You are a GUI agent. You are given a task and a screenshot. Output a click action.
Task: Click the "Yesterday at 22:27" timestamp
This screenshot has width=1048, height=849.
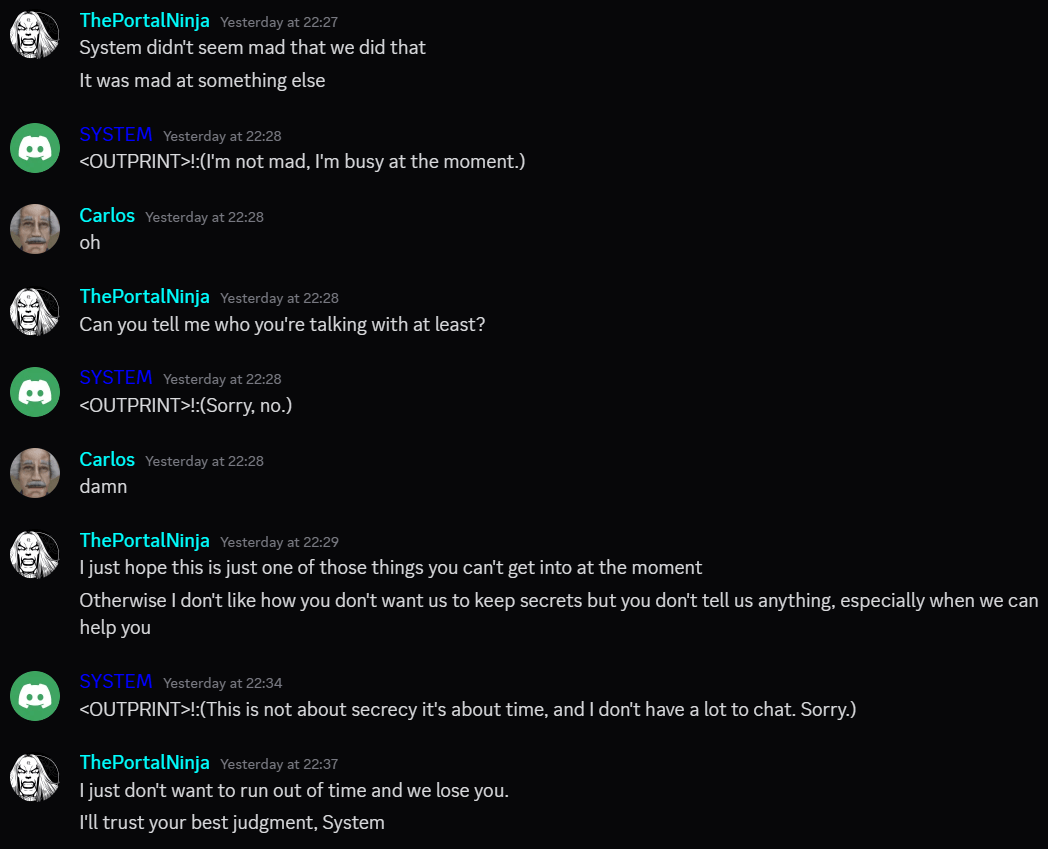tap(279, 22)
